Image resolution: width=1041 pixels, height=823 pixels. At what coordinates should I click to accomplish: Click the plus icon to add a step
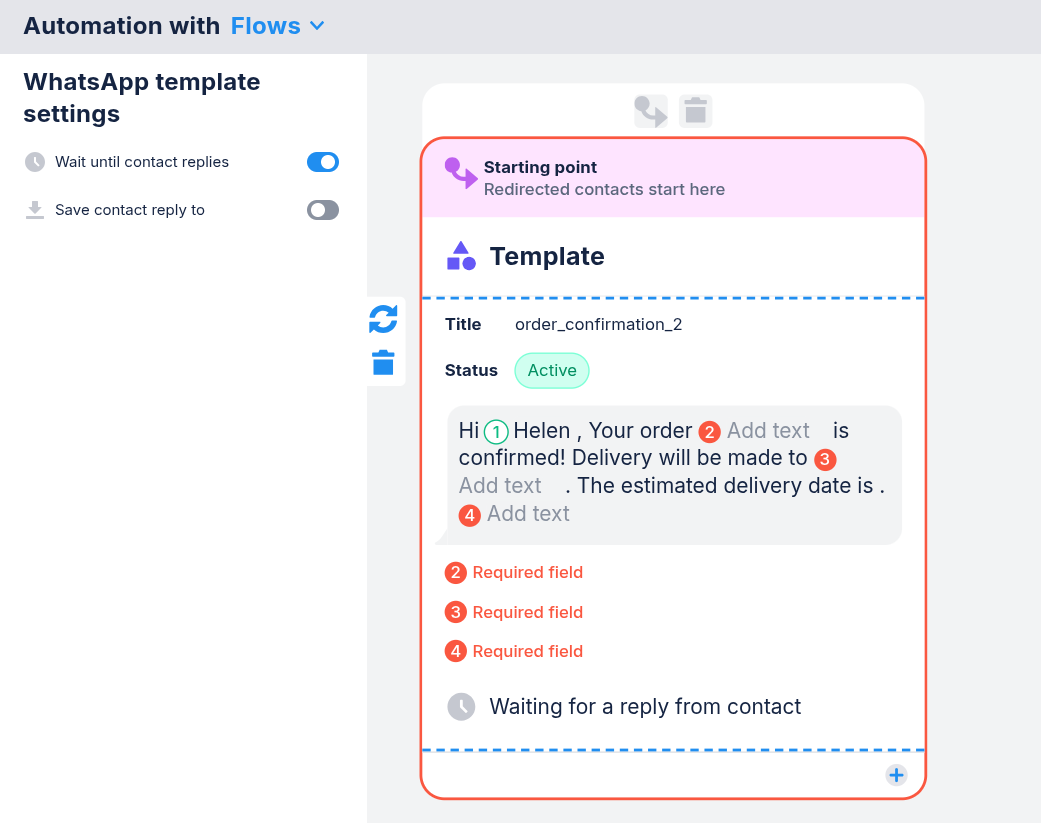coord(896,775)
